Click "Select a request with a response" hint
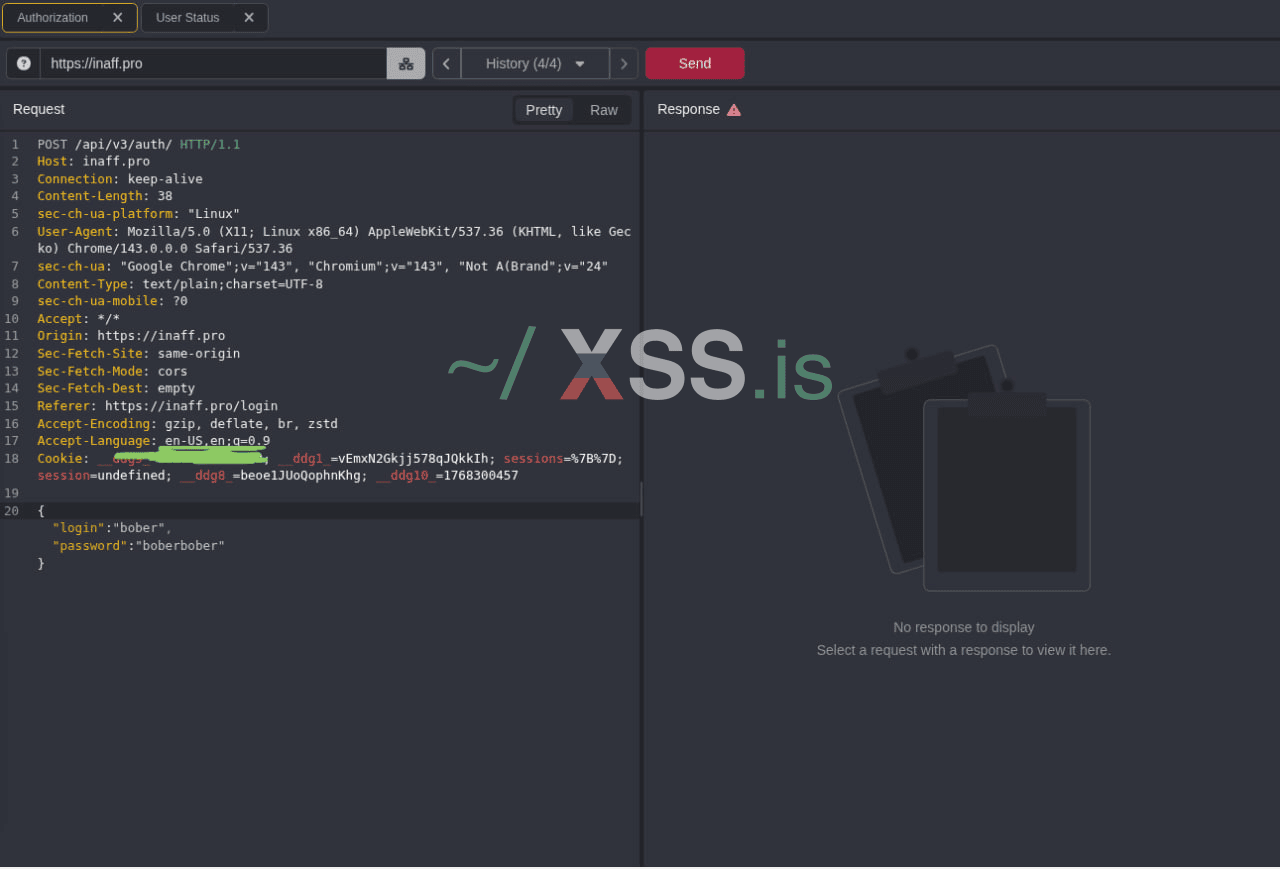The image size is (1280, 869). (964, 650)
